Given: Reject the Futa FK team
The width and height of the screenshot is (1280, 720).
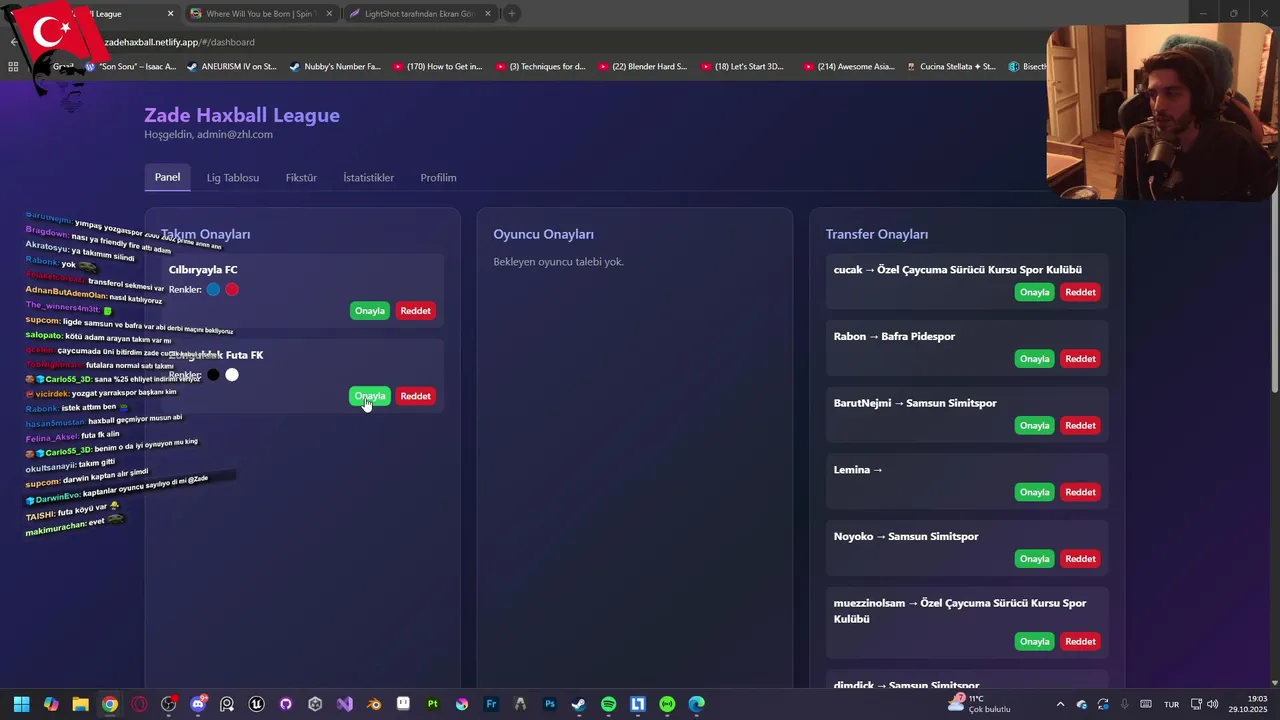Looking at the screenshot, I should click(x=416, y=396).
